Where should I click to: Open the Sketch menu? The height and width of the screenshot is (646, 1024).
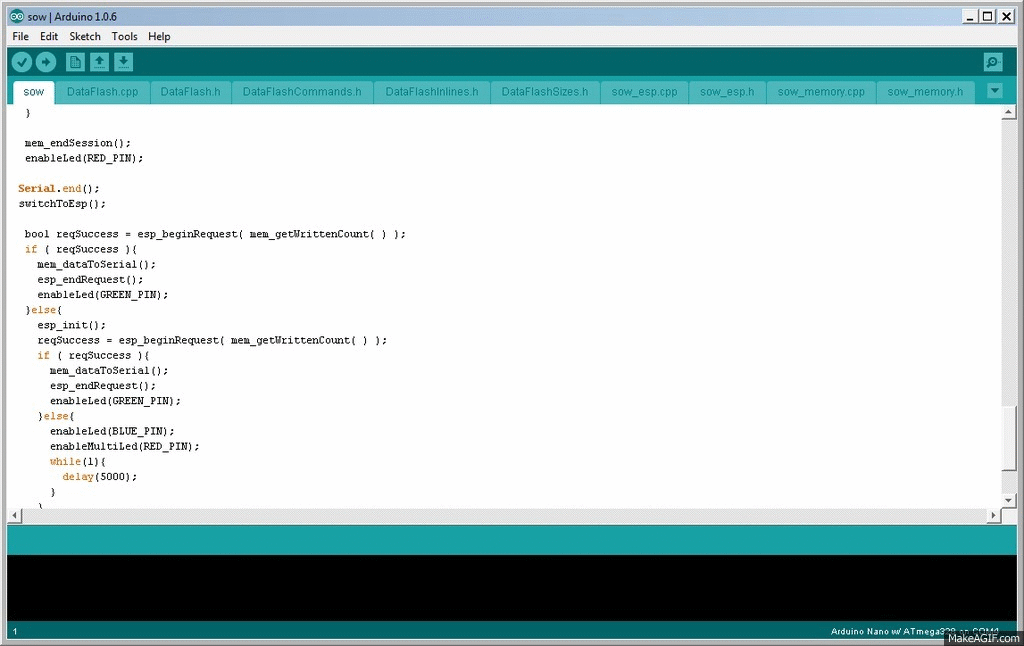(x=85, y=36)
